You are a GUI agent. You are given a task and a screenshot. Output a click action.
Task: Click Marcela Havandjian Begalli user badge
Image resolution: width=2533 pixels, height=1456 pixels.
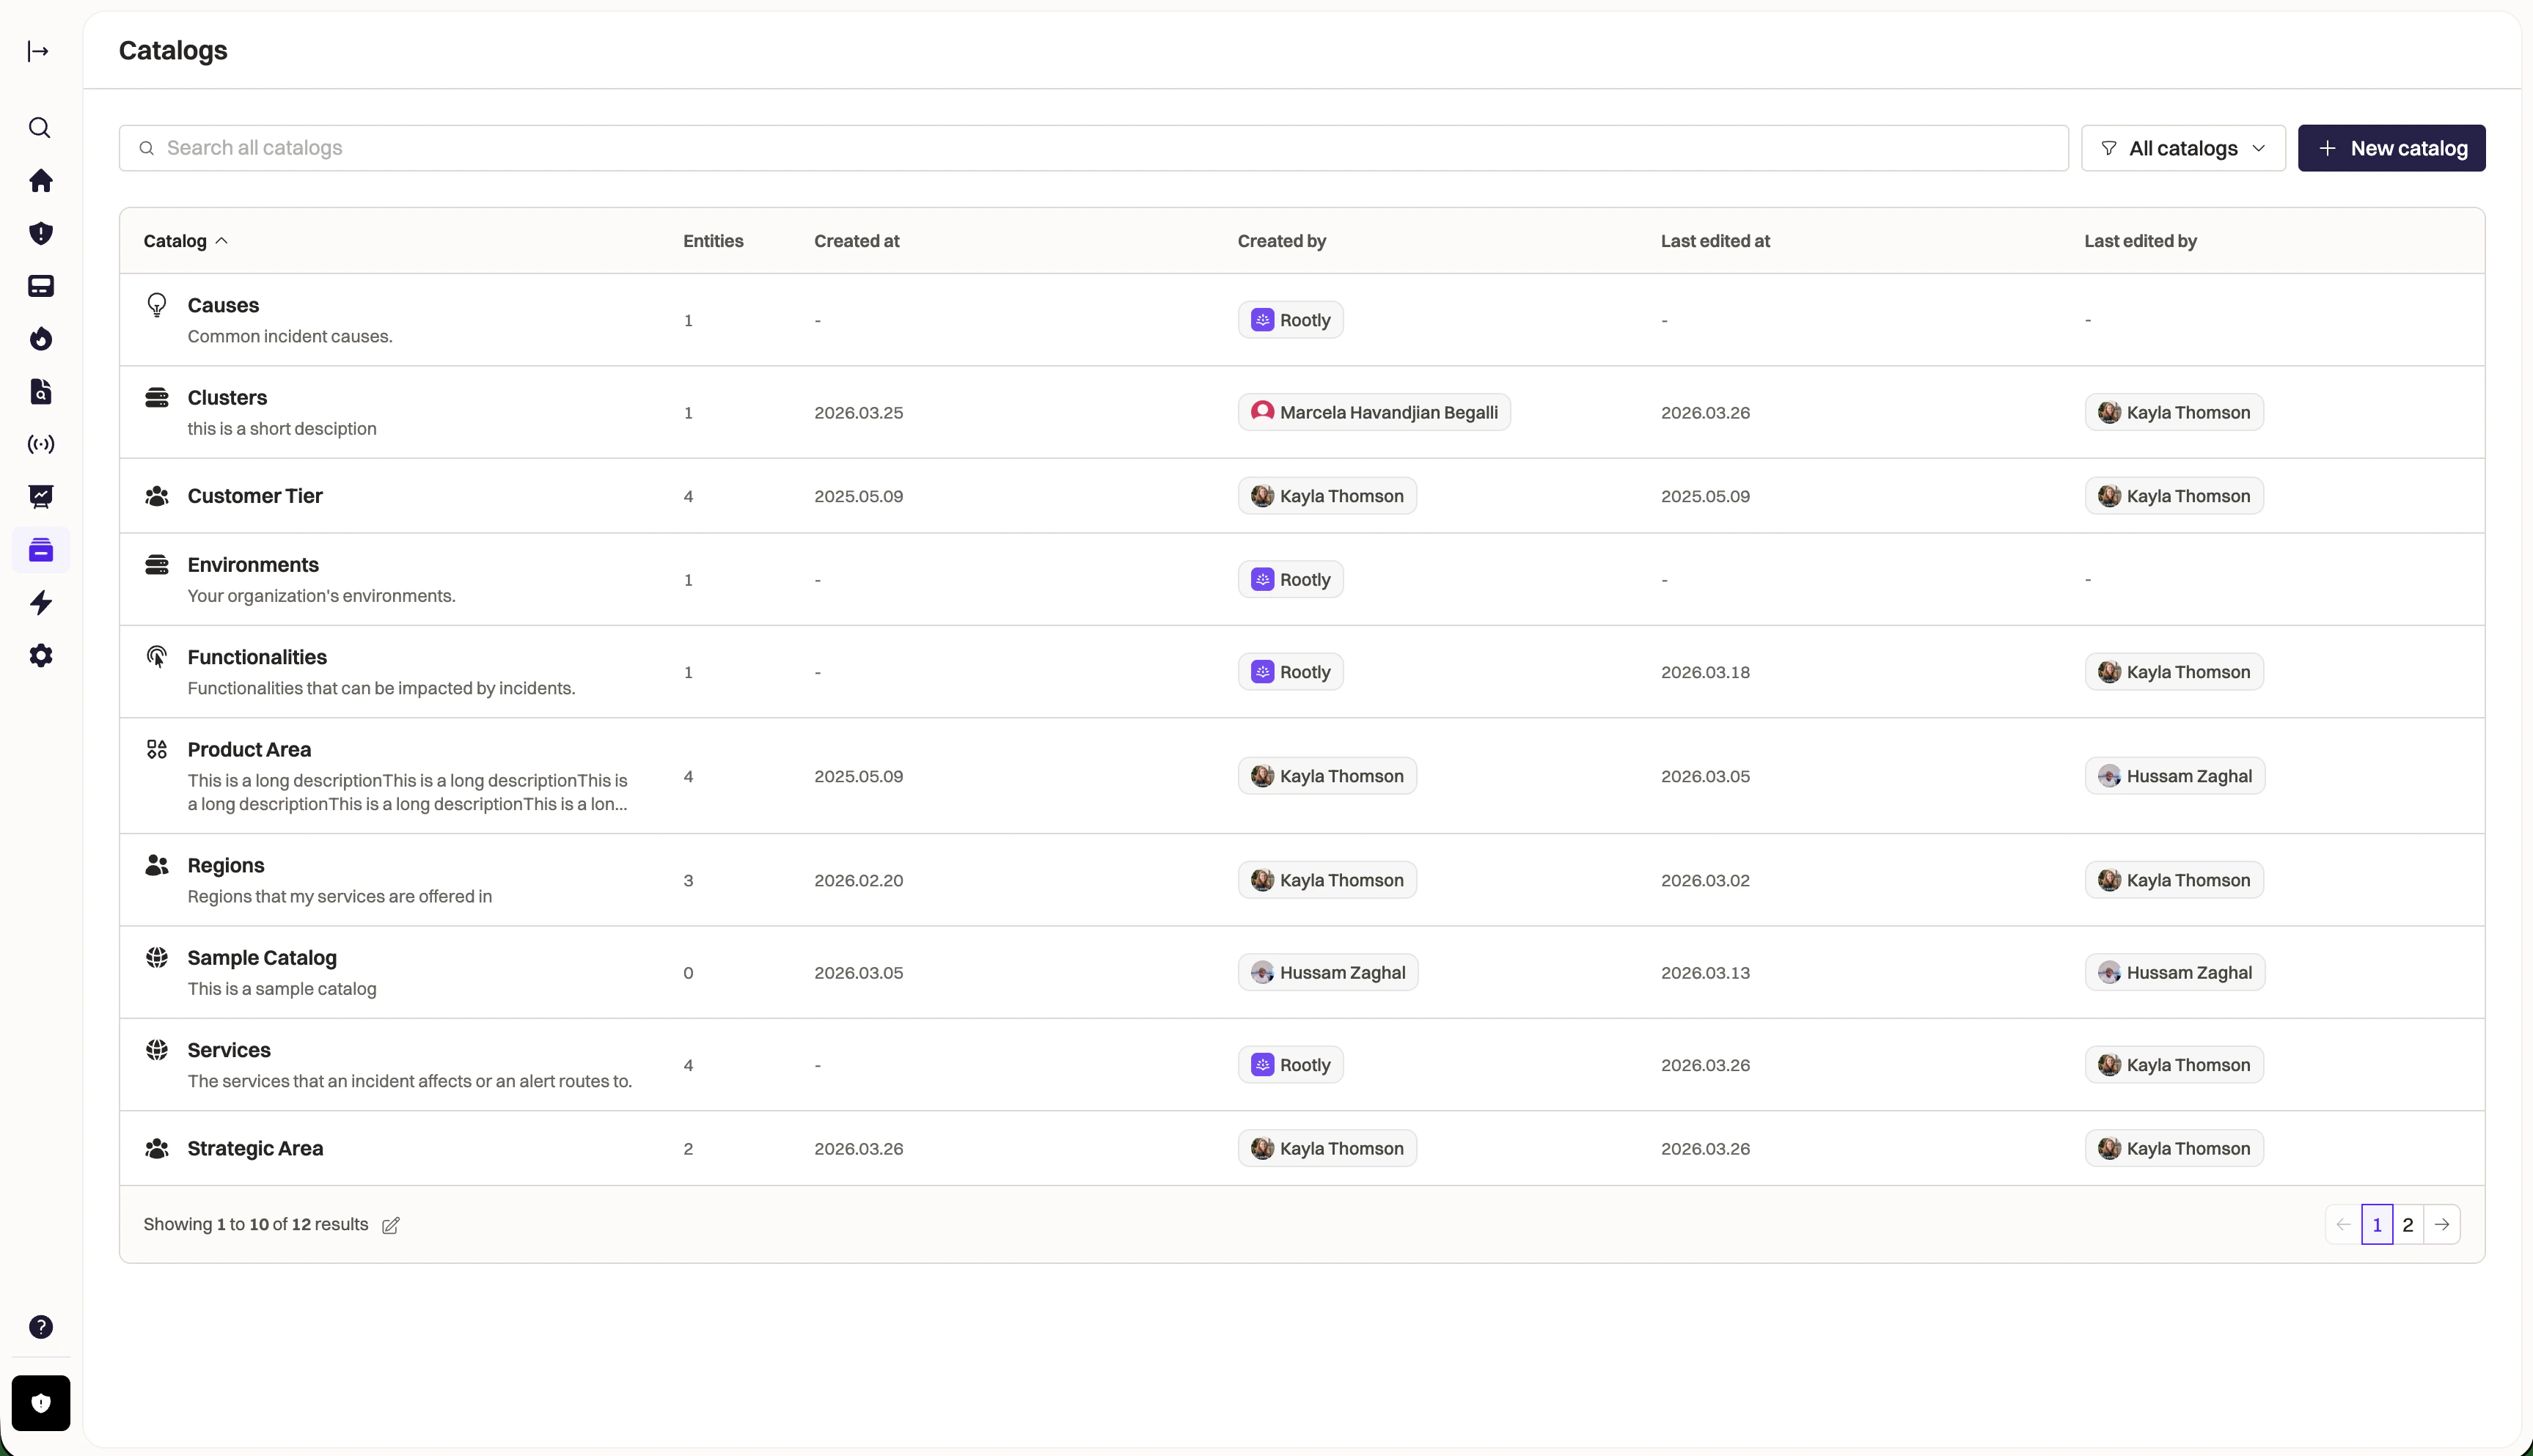[1374, 412]
